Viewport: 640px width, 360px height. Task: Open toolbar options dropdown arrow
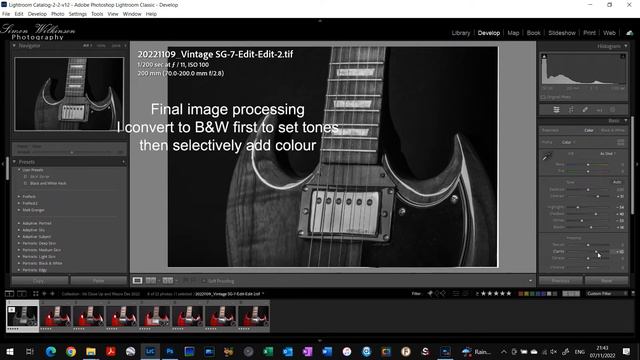pos(530,281)
